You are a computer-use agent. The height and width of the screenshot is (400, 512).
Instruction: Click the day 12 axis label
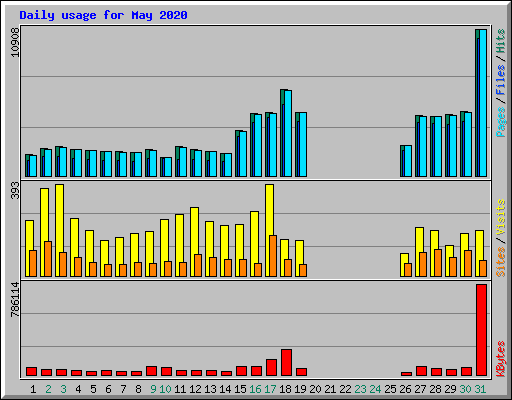[x=195, y=389]
